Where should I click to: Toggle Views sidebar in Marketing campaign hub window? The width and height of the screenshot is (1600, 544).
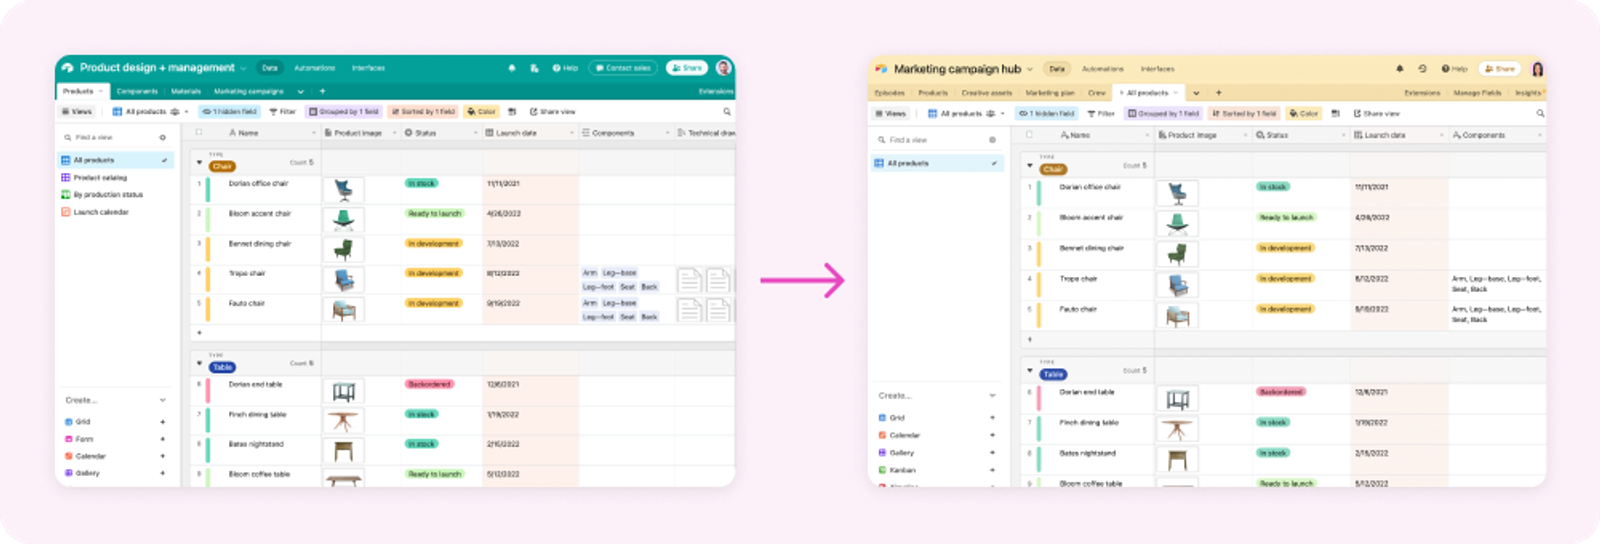pos(890,114)
